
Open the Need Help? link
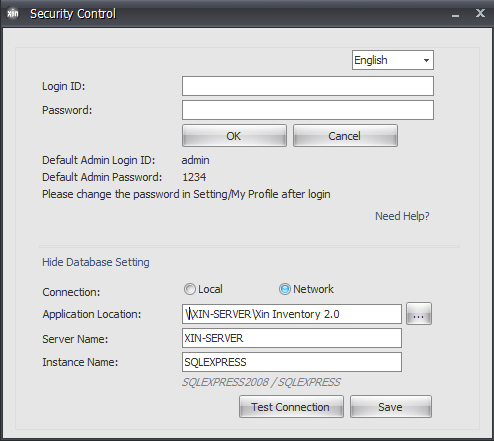click(x=402, y=216)
